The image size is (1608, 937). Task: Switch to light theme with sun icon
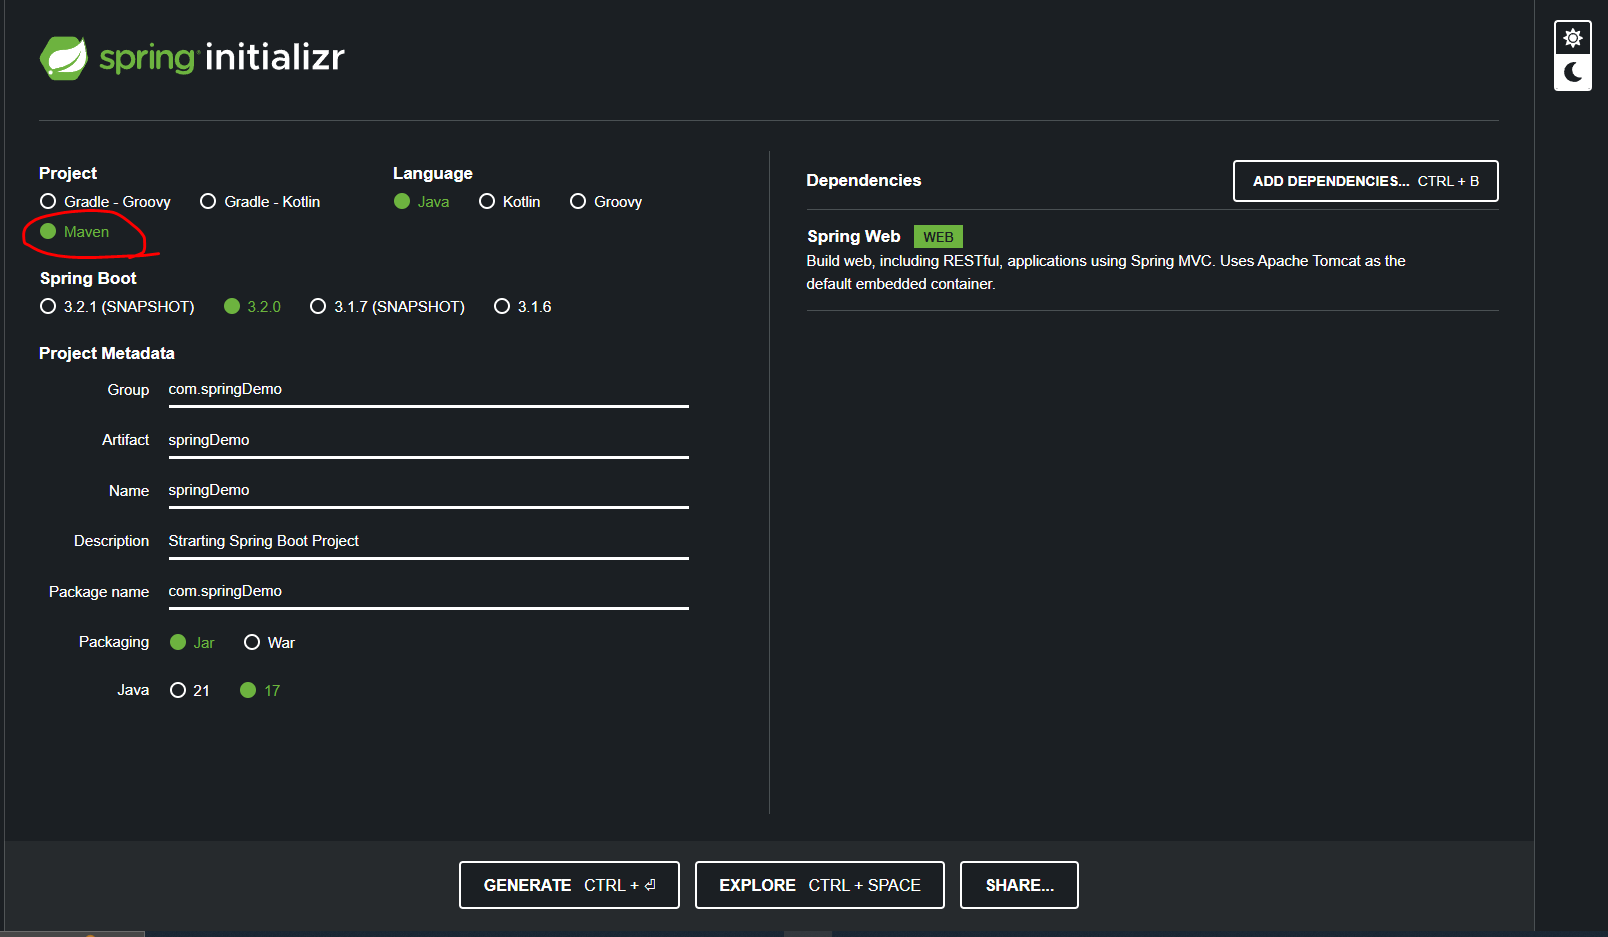click(x=1573, y=38)
